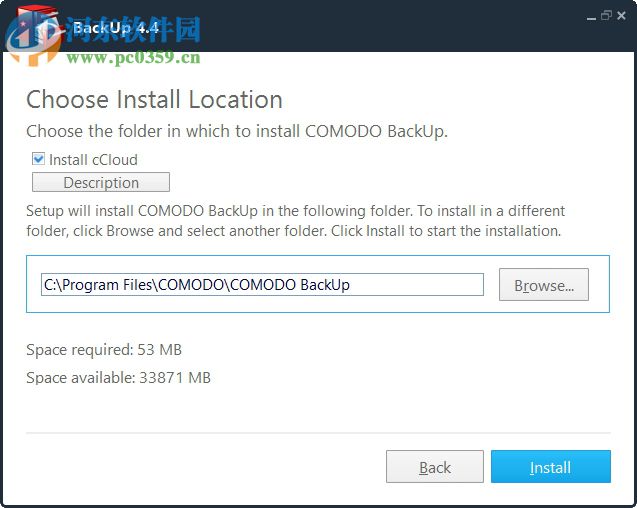This screenshot has width=637, height=508.
Task: Minimize the COMODO BackUp installer window
Action: coord(592,17)
